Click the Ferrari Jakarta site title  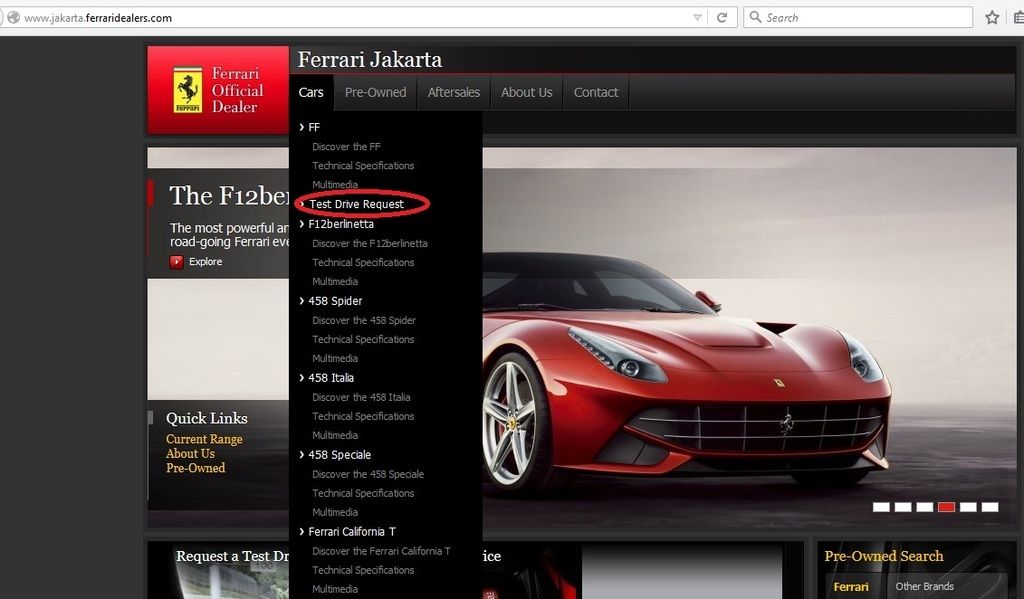pos(370,60)
